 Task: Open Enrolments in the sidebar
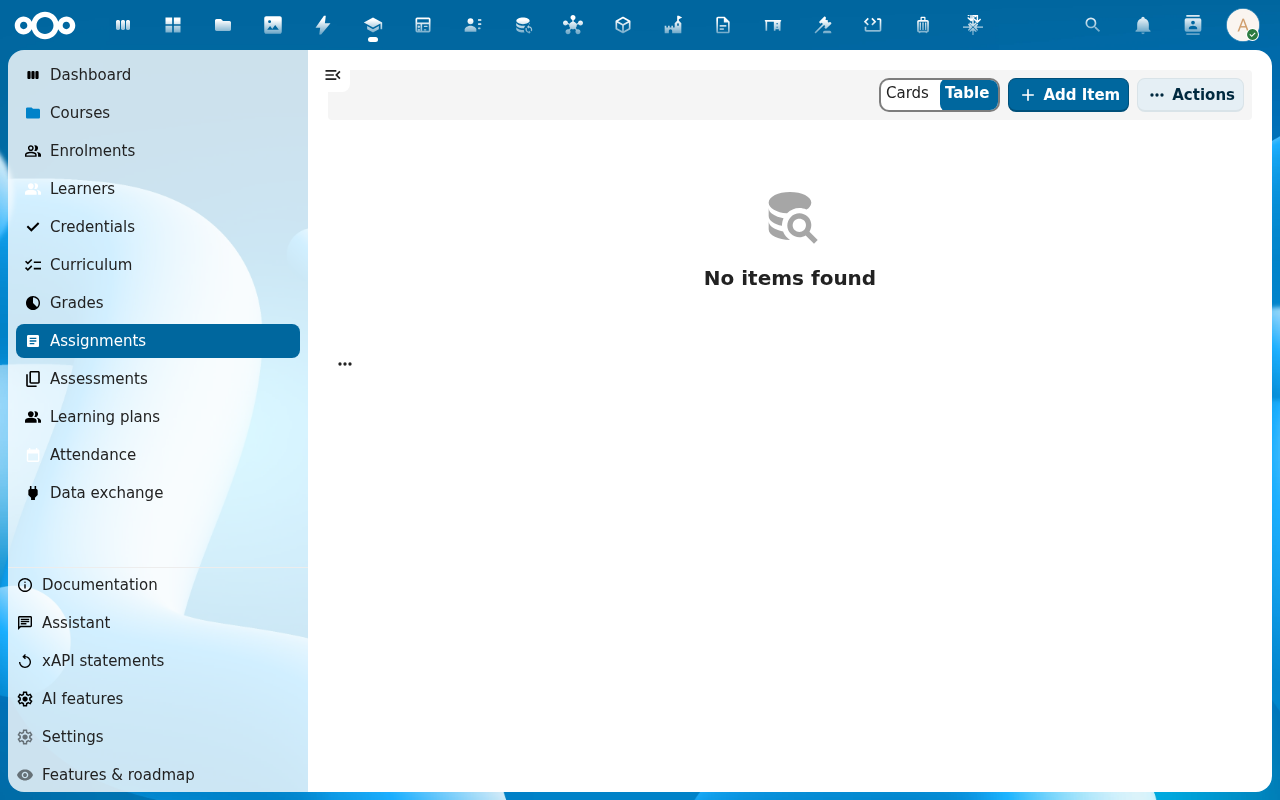pyautogui.click(x=158, y=151)
